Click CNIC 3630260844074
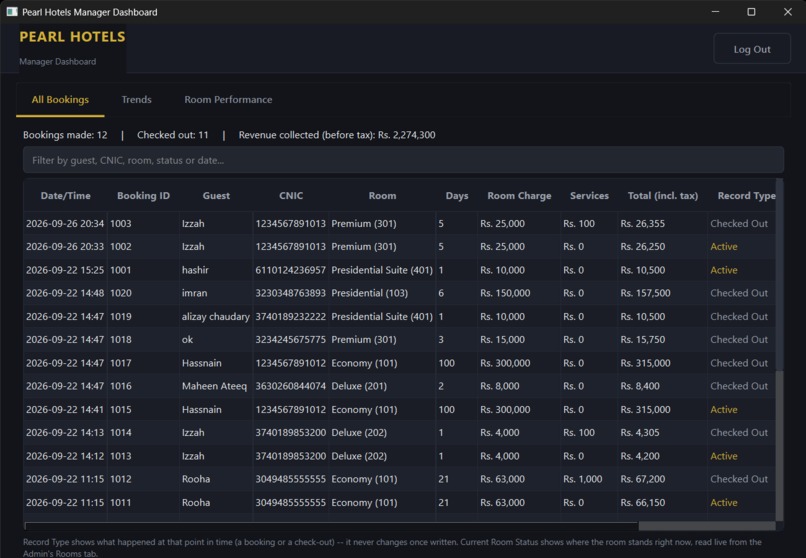806x558 pixels. (290, 386)
